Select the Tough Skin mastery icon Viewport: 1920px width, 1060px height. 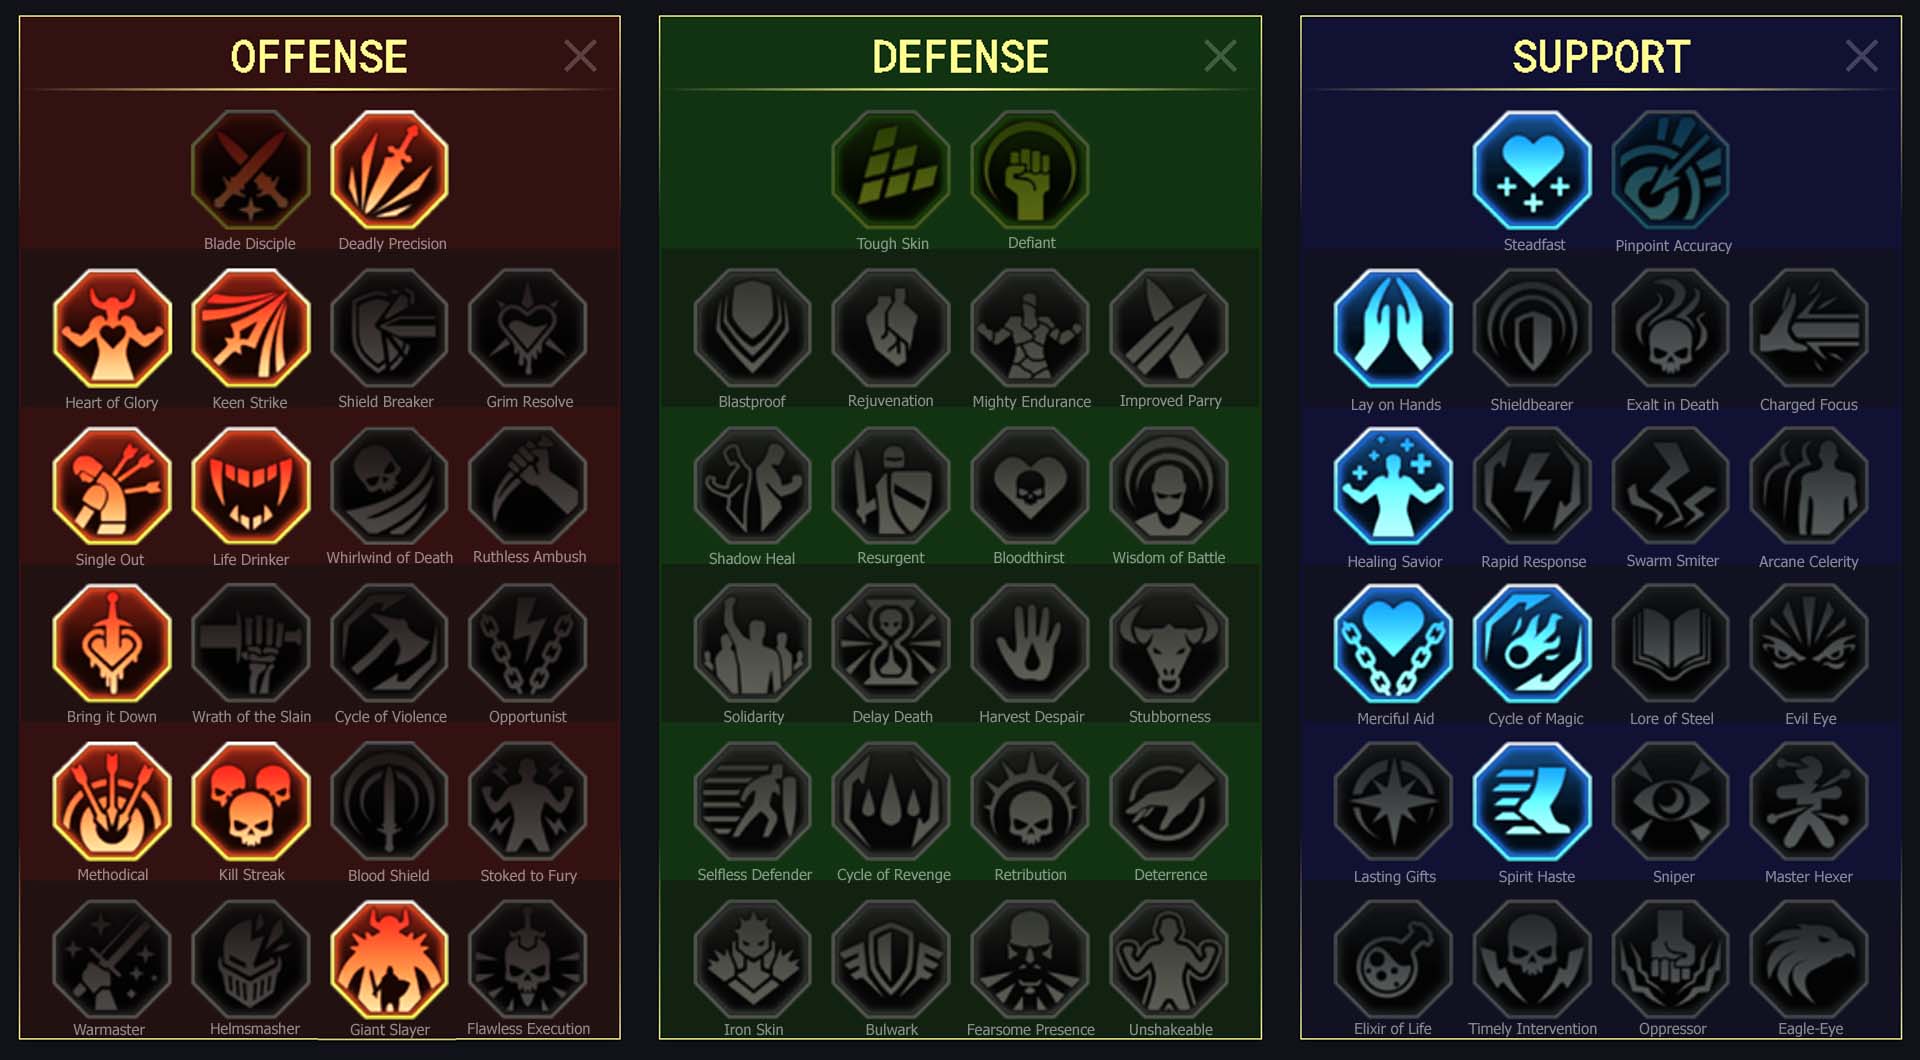click(x=891, y=170)
